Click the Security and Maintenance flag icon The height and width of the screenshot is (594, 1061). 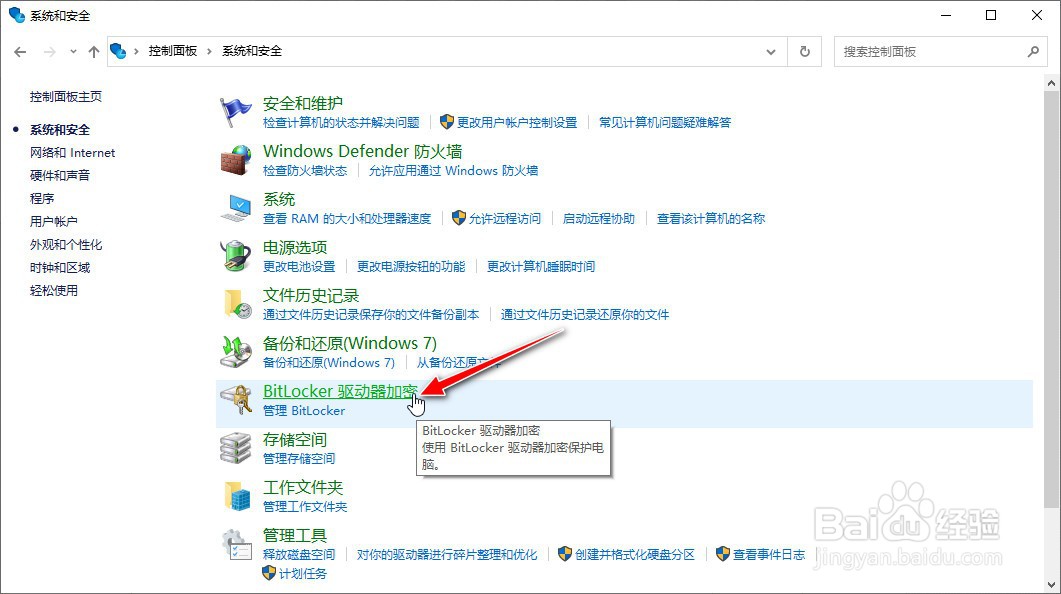tap(235, 112)
